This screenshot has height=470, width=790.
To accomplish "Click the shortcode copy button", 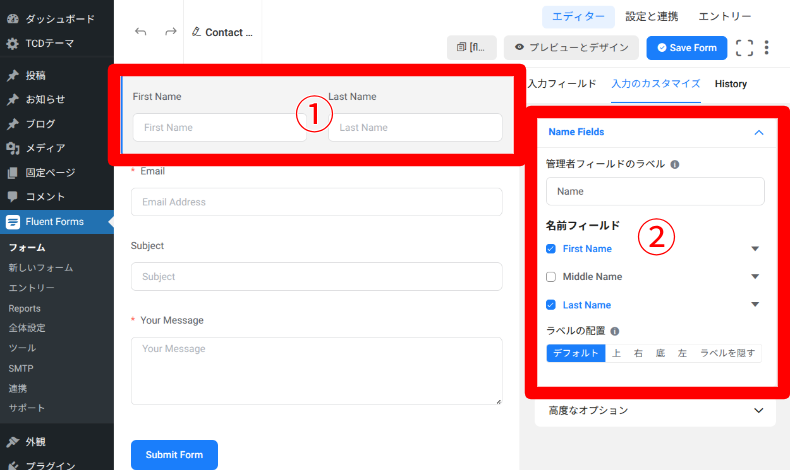I will click(472, 47).
